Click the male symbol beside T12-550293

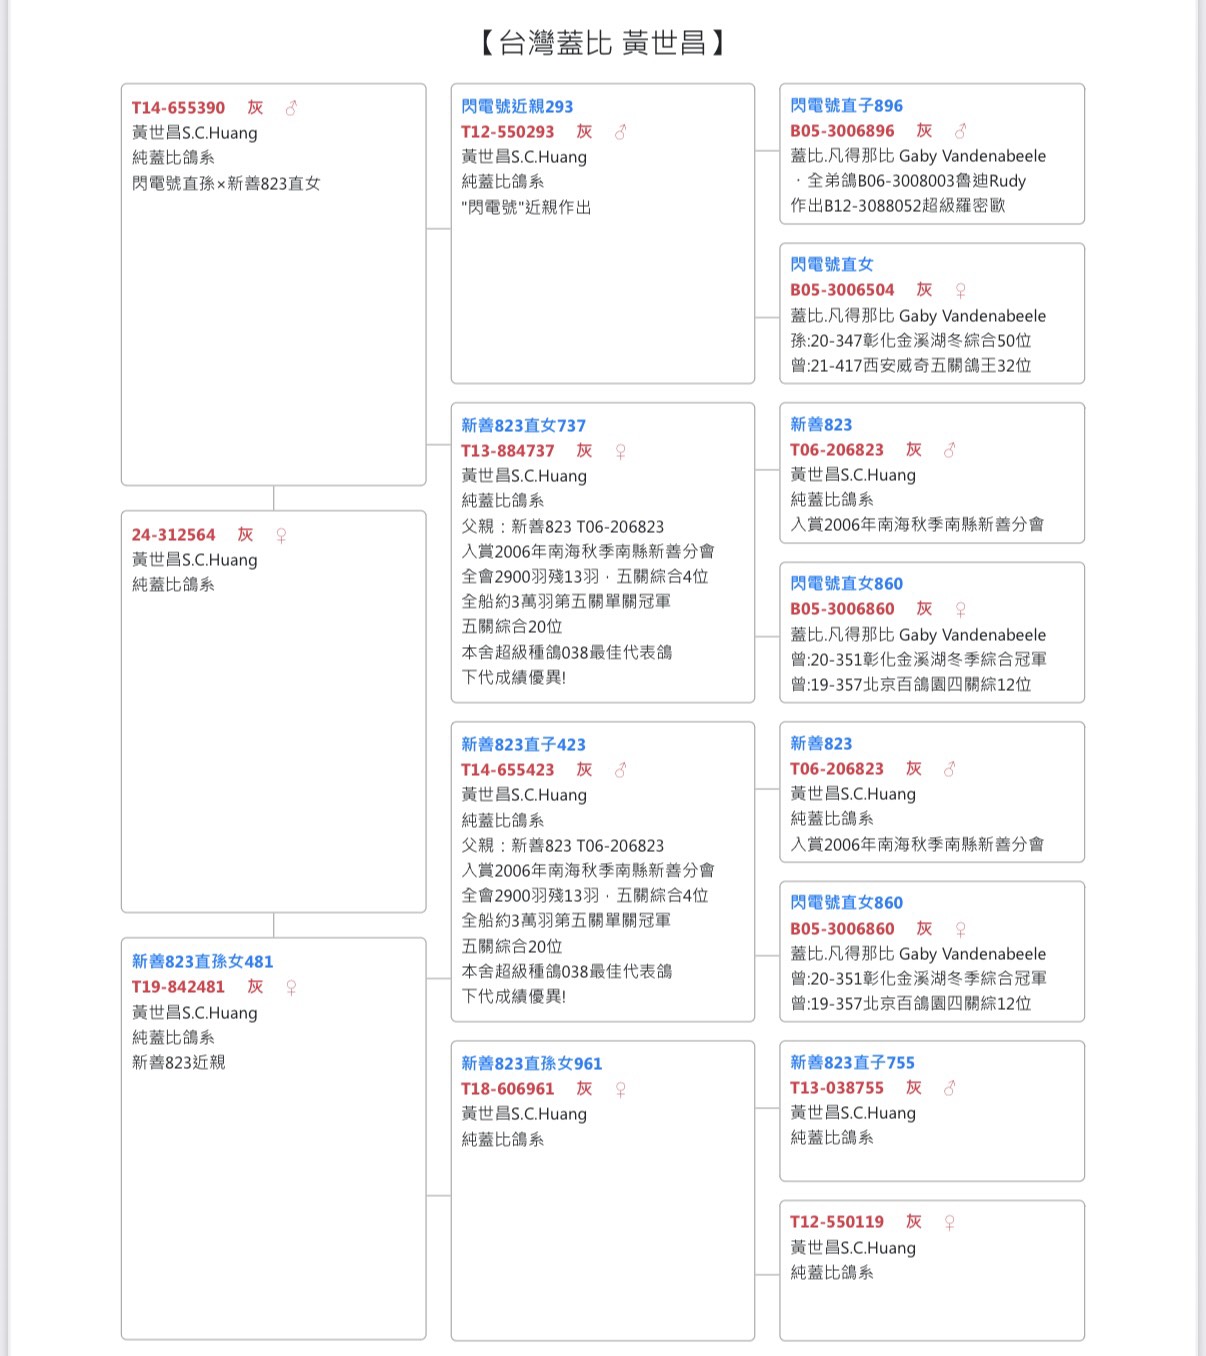click(x=620, y=132)
